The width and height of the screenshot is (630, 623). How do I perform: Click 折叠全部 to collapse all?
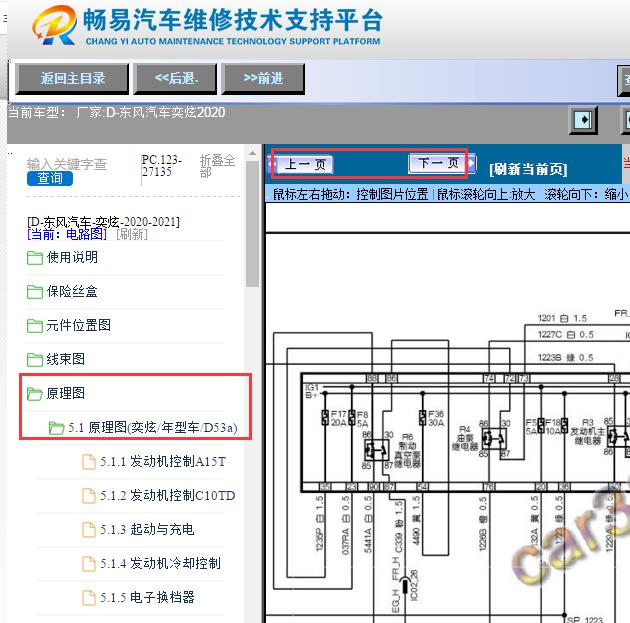click(217, 165)
